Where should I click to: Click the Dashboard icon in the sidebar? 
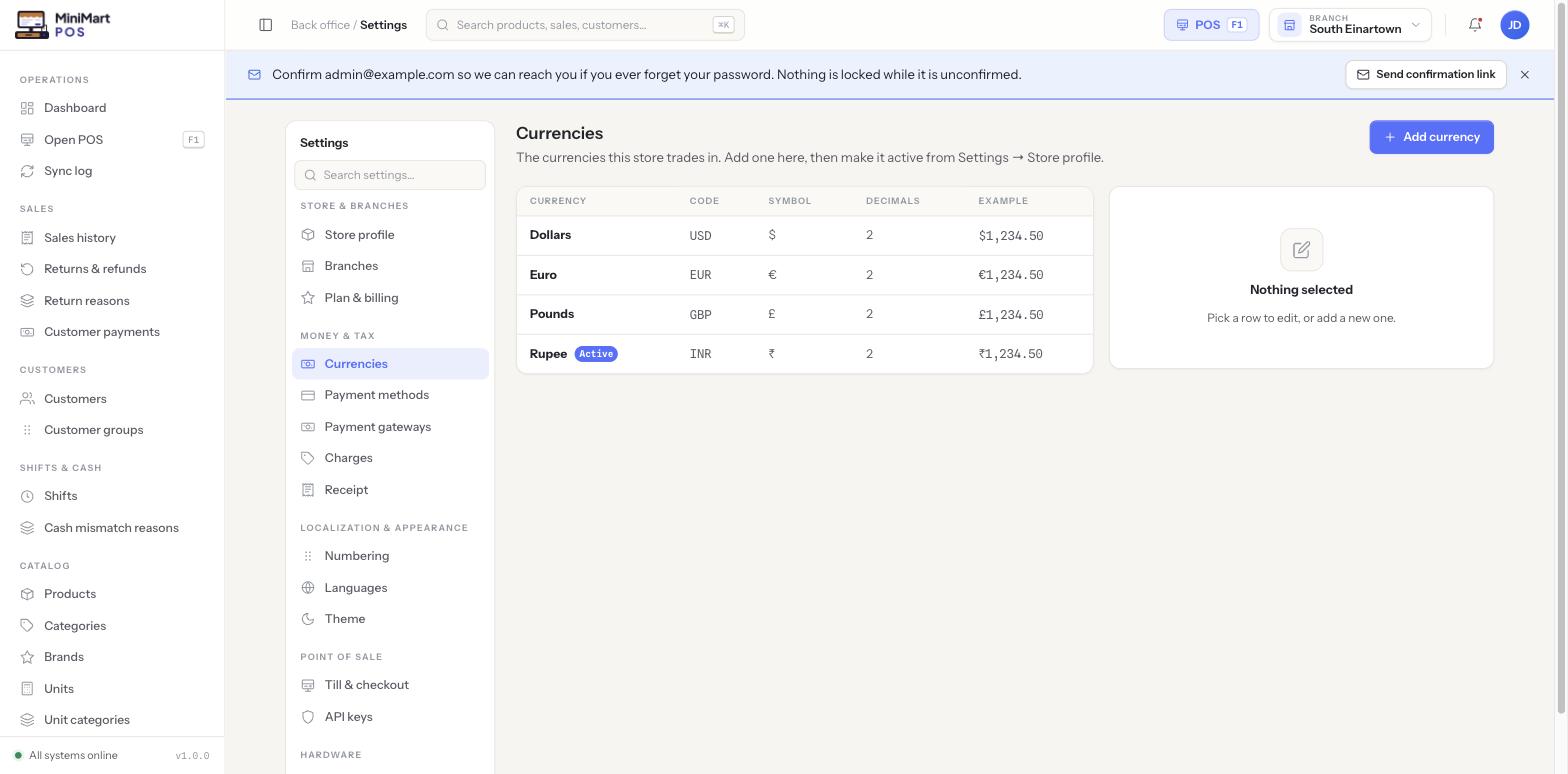point(27,108)
